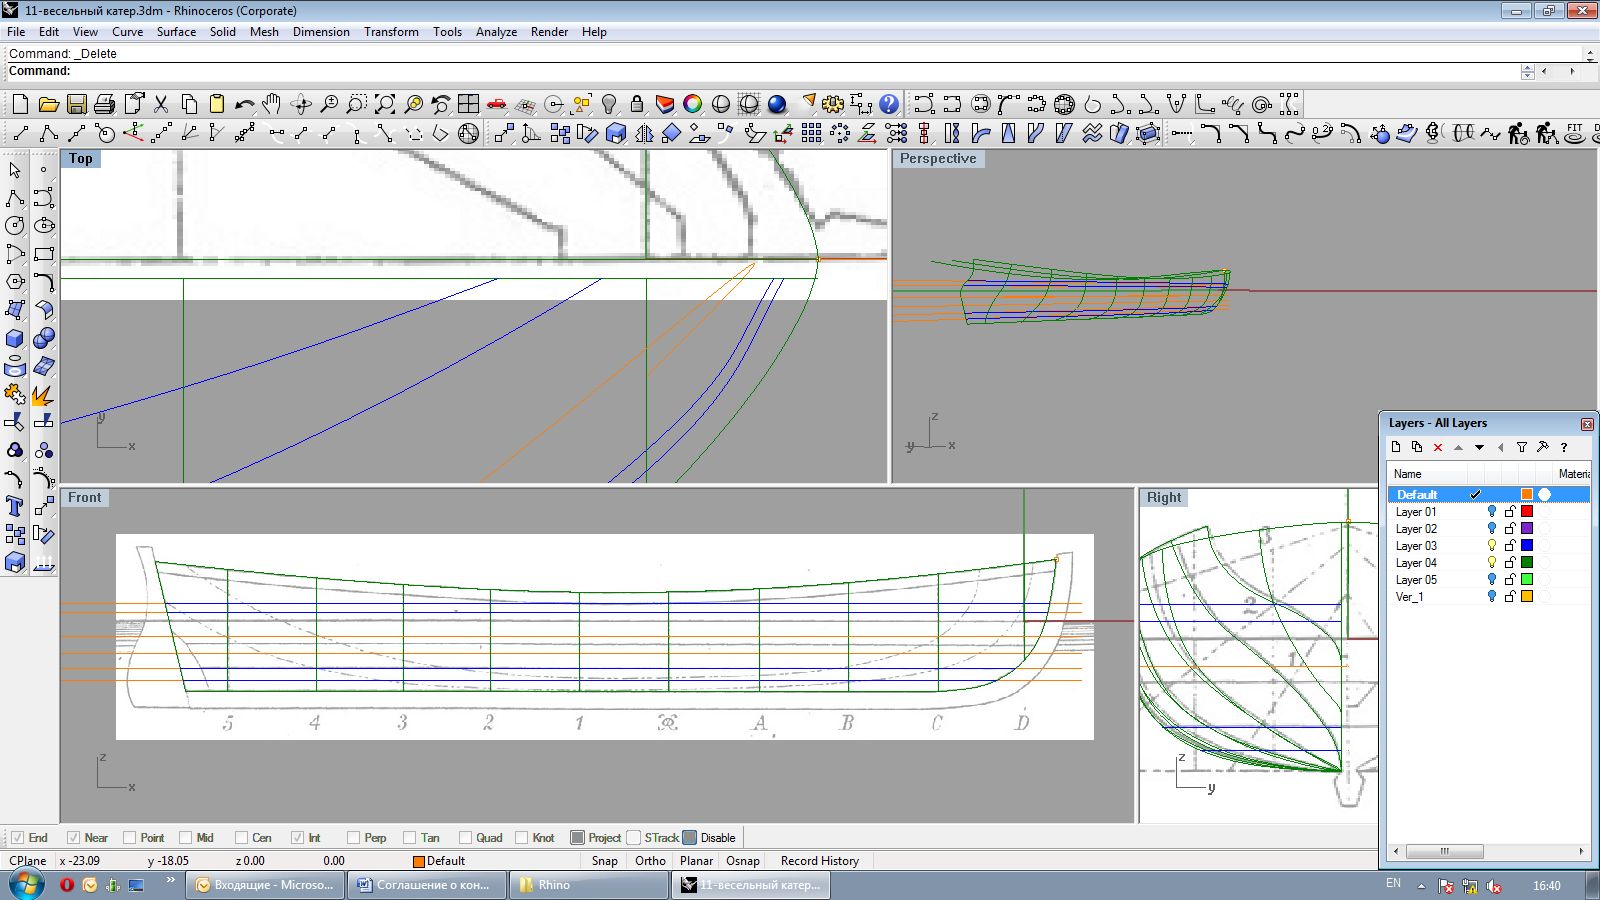Toggle the End osnap checkbox
Viewport: 1600px width, 900px height.
[x=18, y=838]
